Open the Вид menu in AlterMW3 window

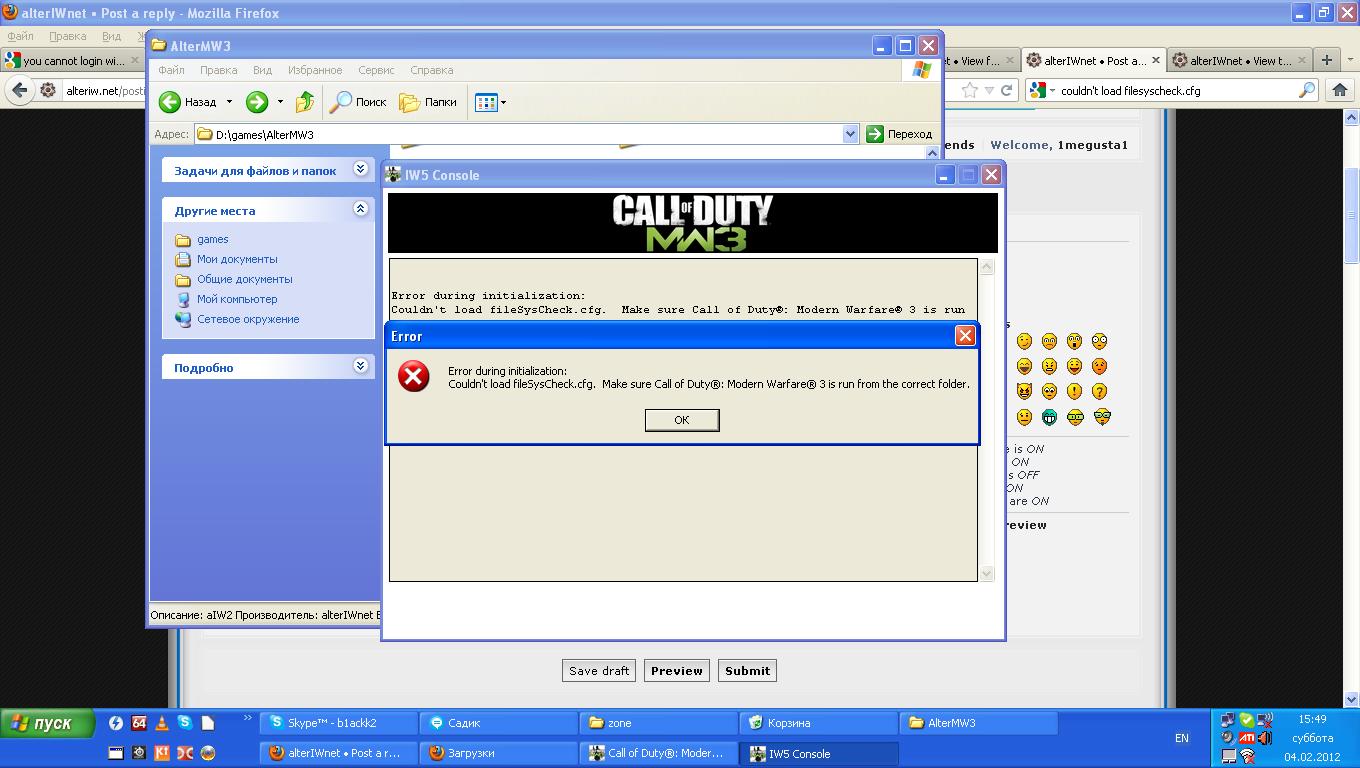click(x=262, y=70)
